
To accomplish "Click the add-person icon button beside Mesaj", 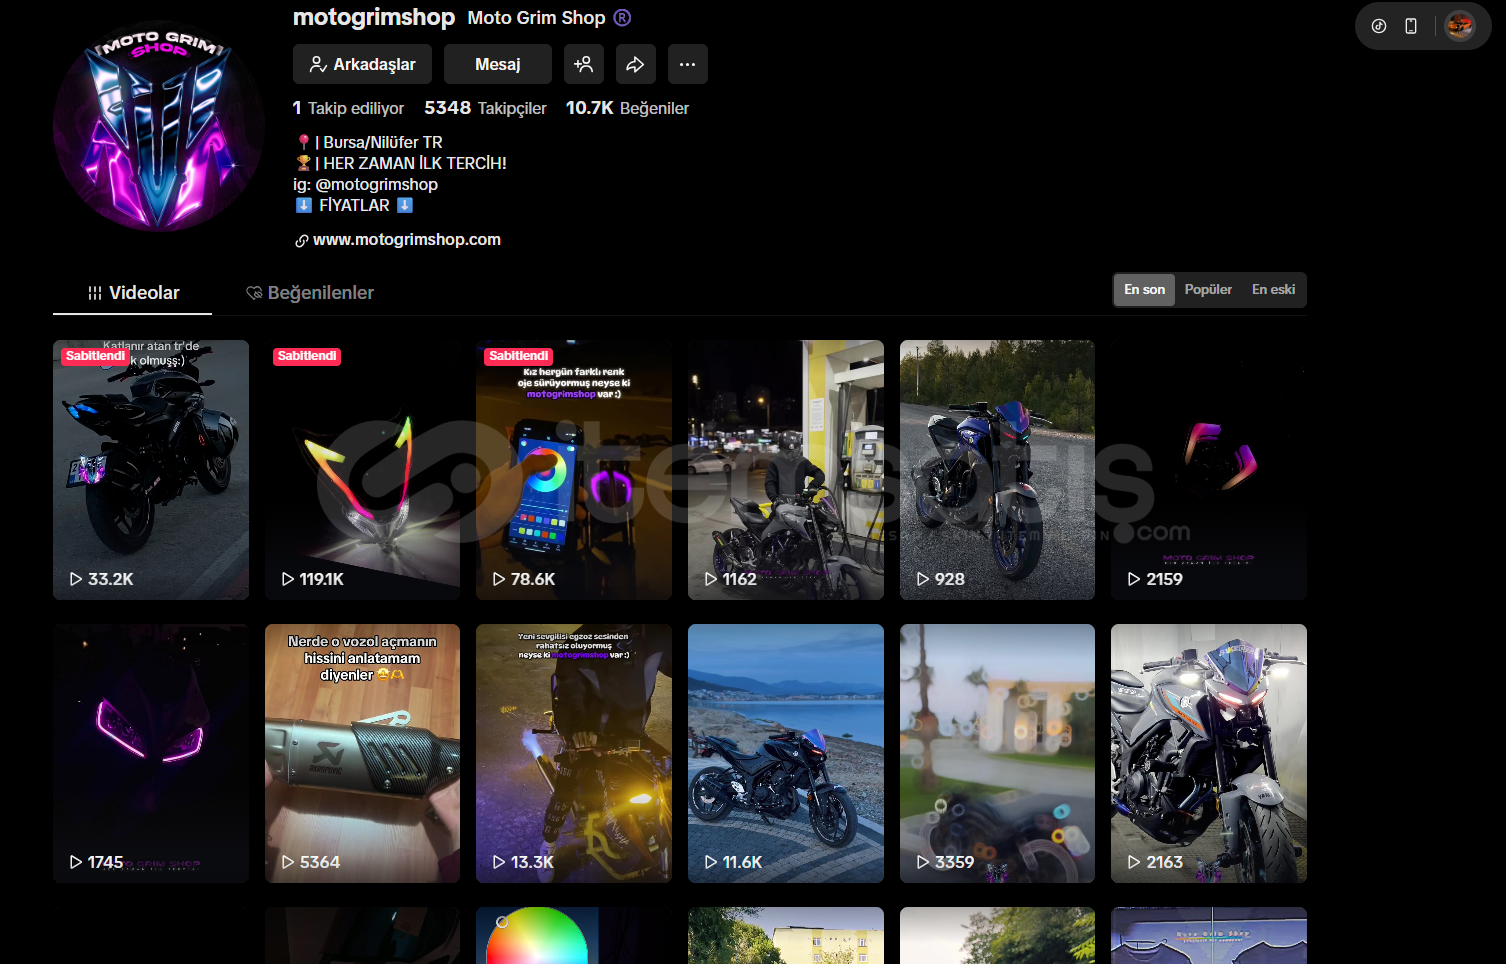I will [584, 64].
